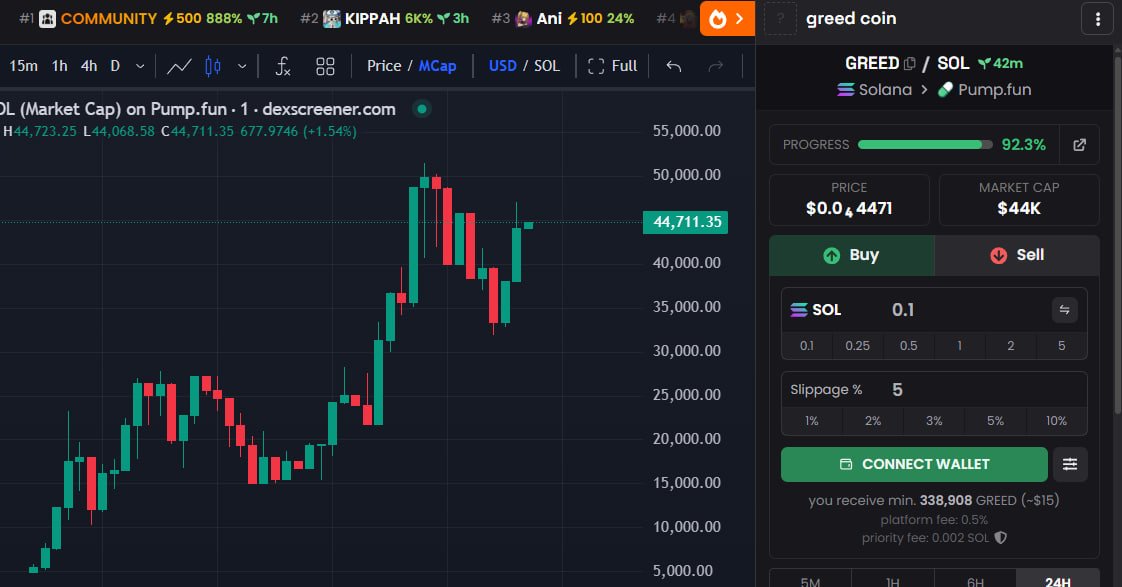Viewport: 1122px width, 587px height.
Task: Click the green live status dot on chart
Action: click(x=422, y=109)
